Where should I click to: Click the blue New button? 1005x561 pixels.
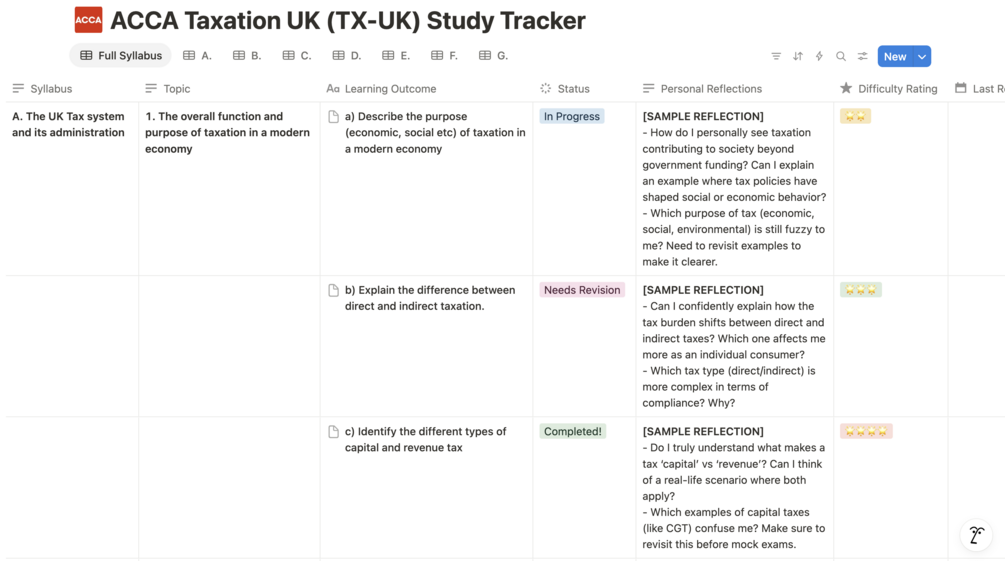[895, 57]
